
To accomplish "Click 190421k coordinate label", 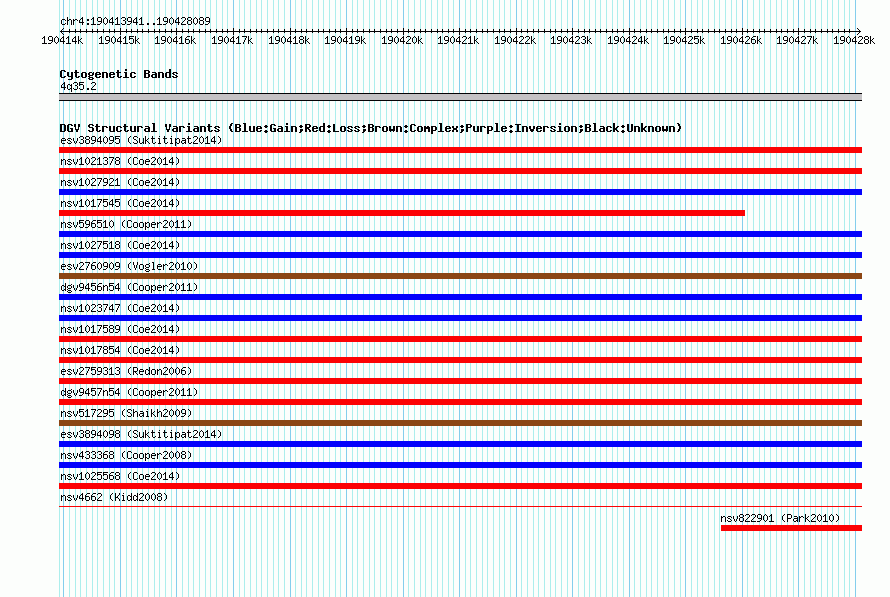I will pyautogui.click(x=457, y=40).
